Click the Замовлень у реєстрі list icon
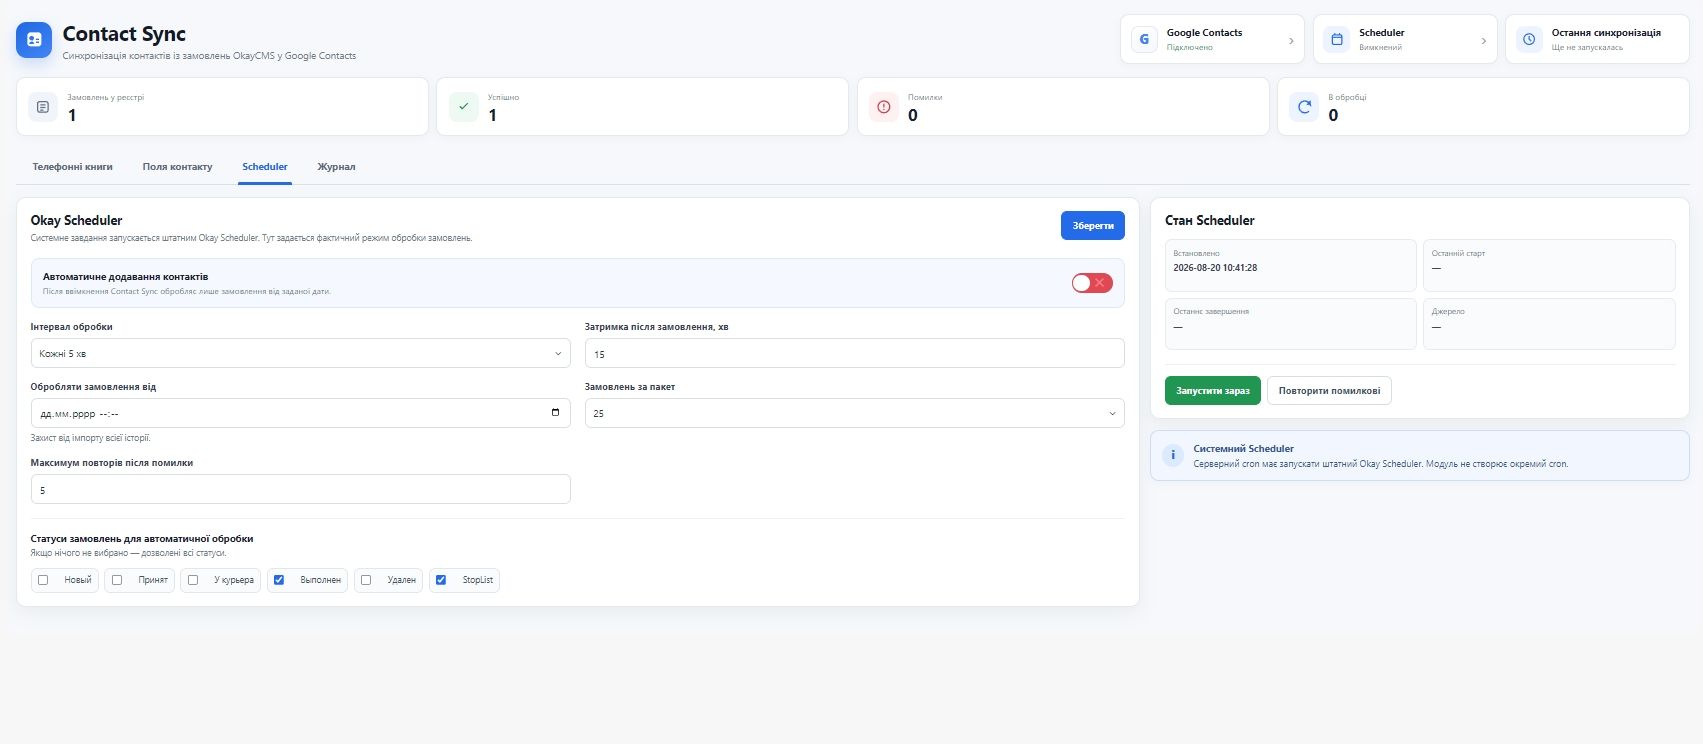The width and height of the screenshot is (1703, 744). coord(42,106)
